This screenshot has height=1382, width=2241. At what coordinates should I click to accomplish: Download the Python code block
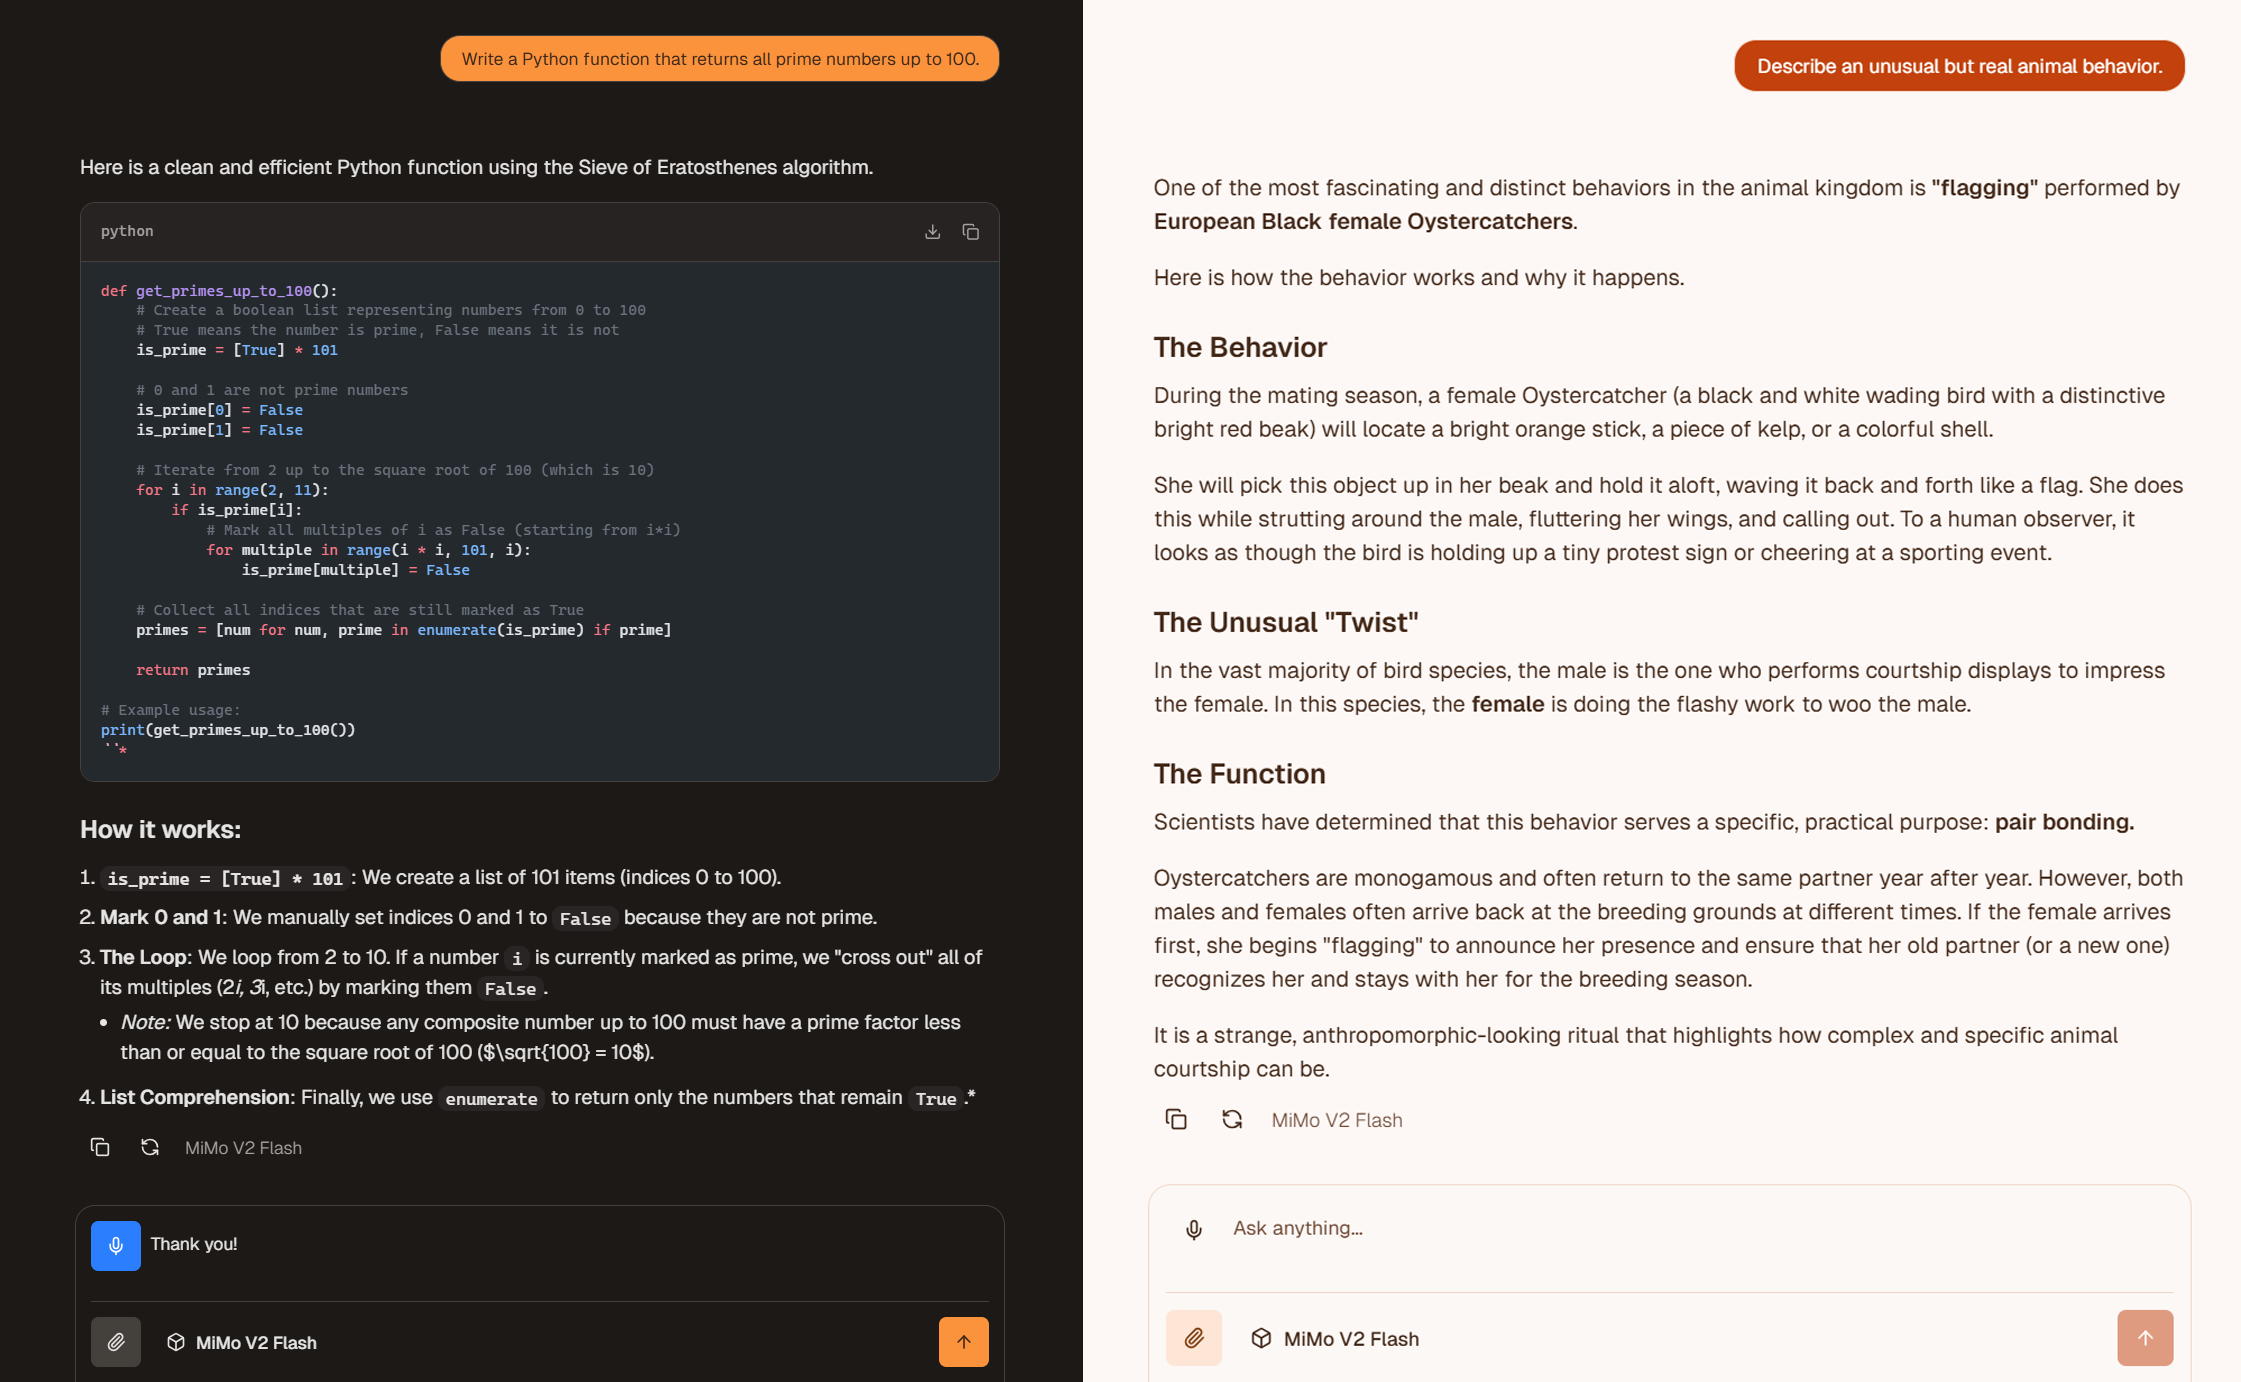tap(932, 232)
